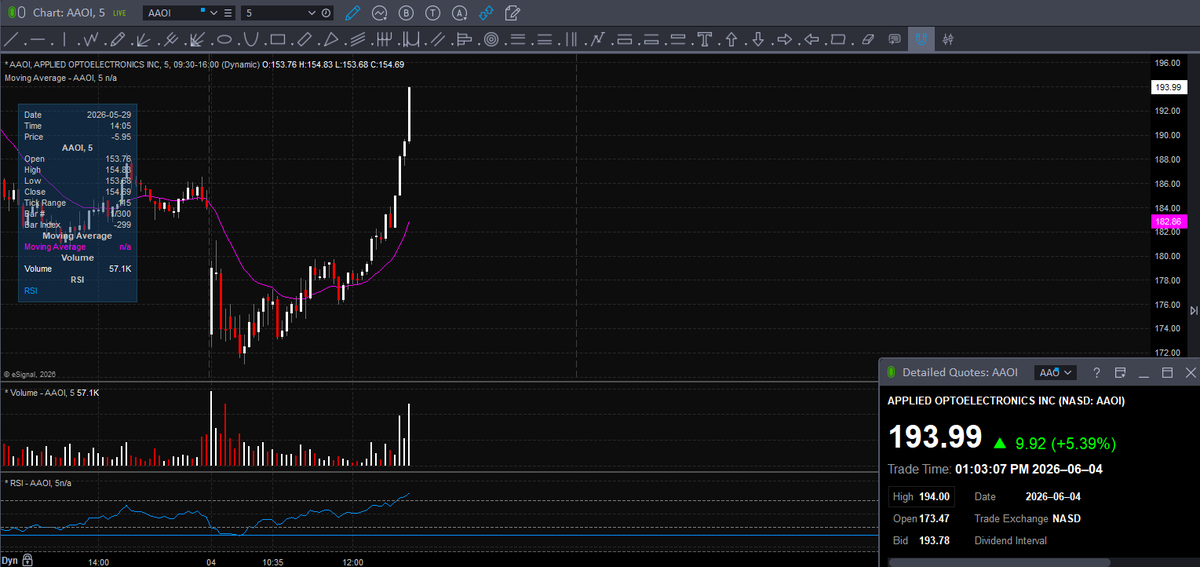Image resolution: width=1200 pixels, height=567 pixels.
Task: Click the green Detailed Quotes window icon
Action: [891, 372]
